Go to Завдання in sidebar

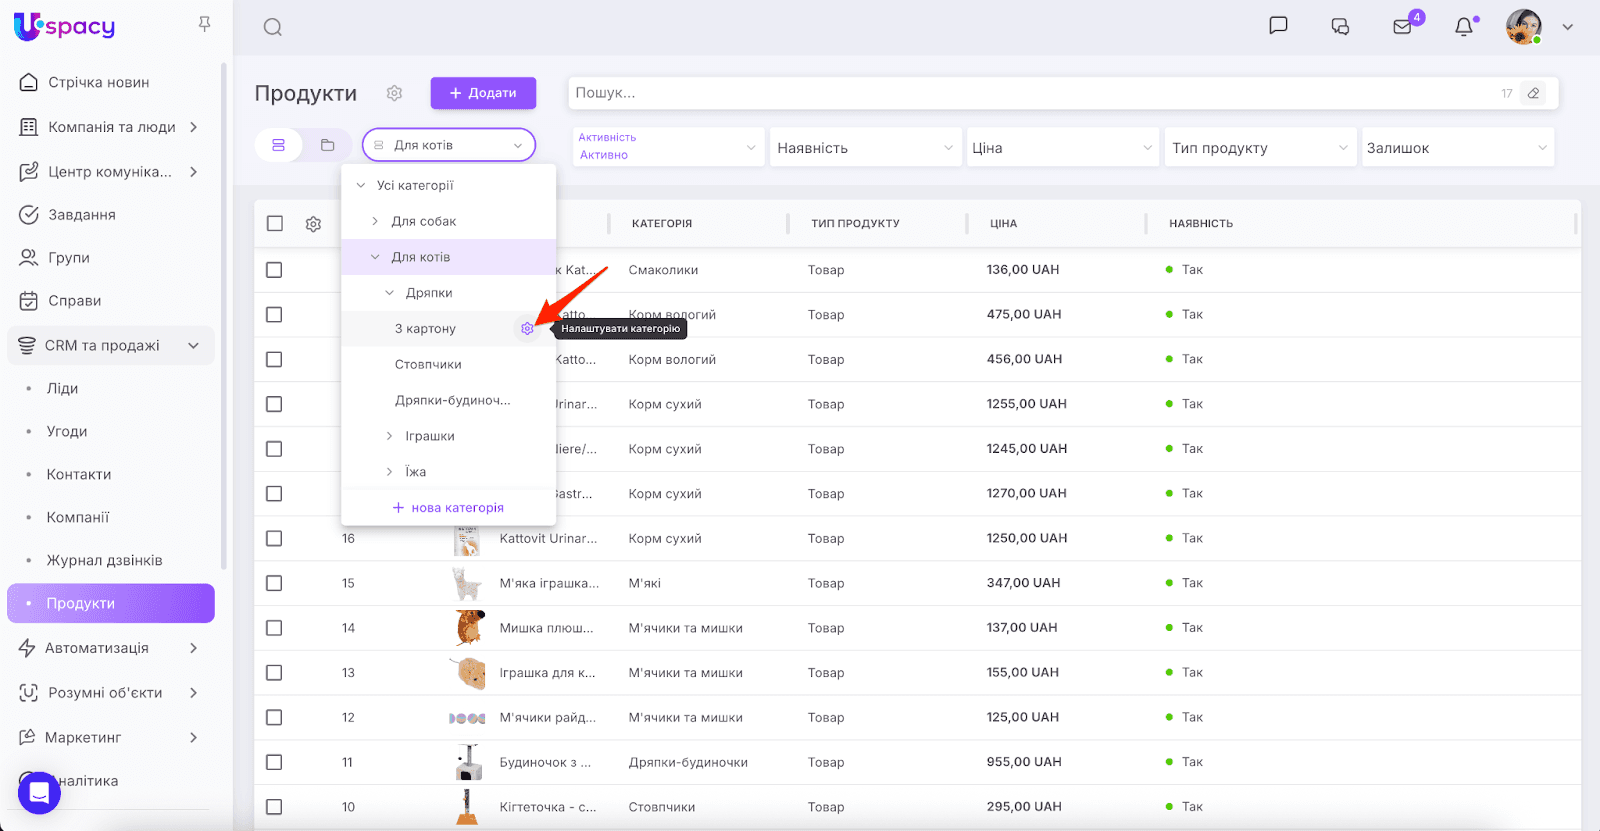(x=82, y=215)
